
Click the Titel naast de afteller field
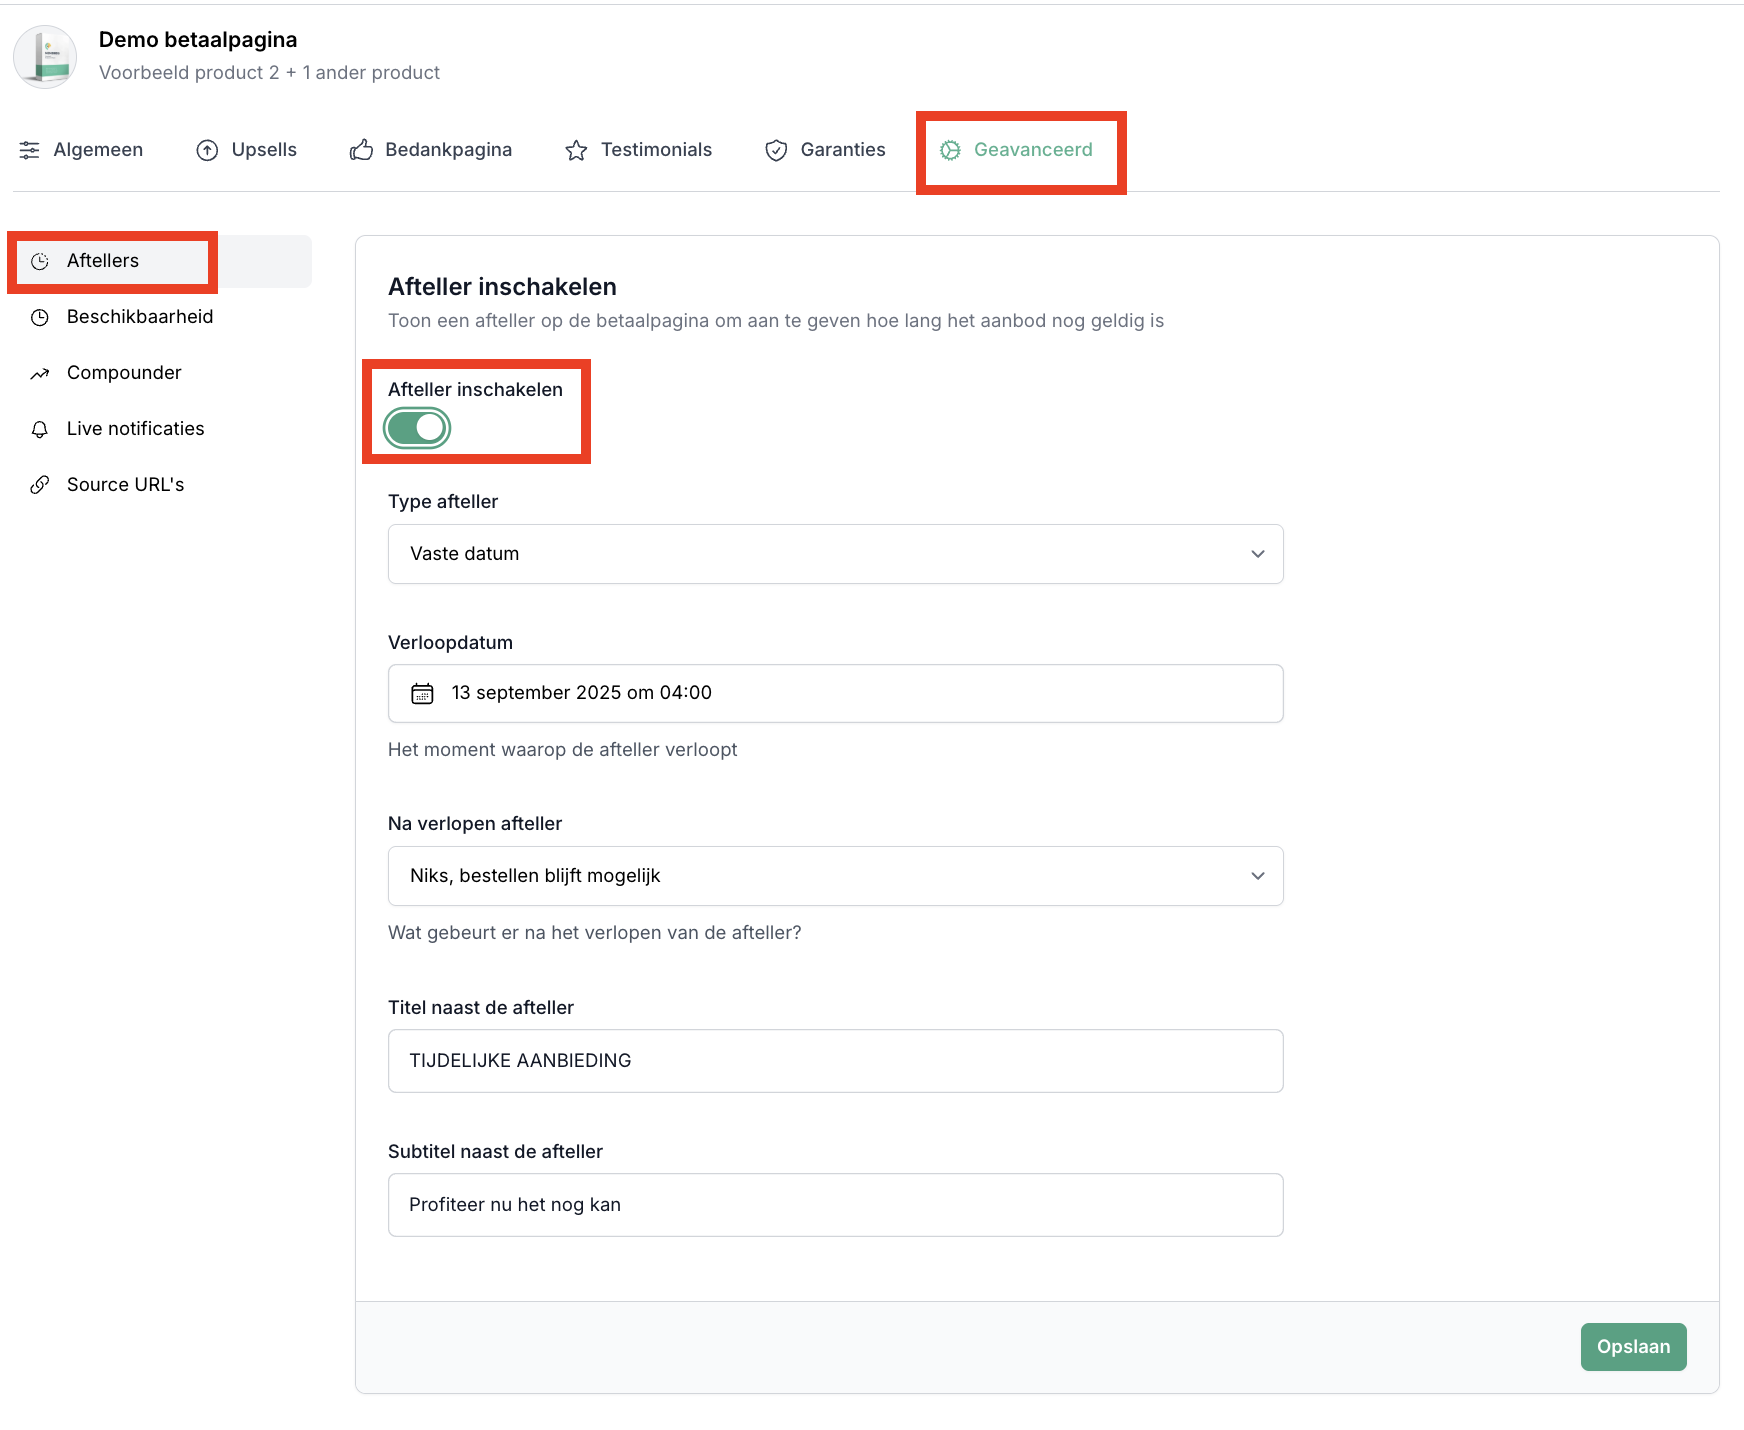(x=835, y=1061)
